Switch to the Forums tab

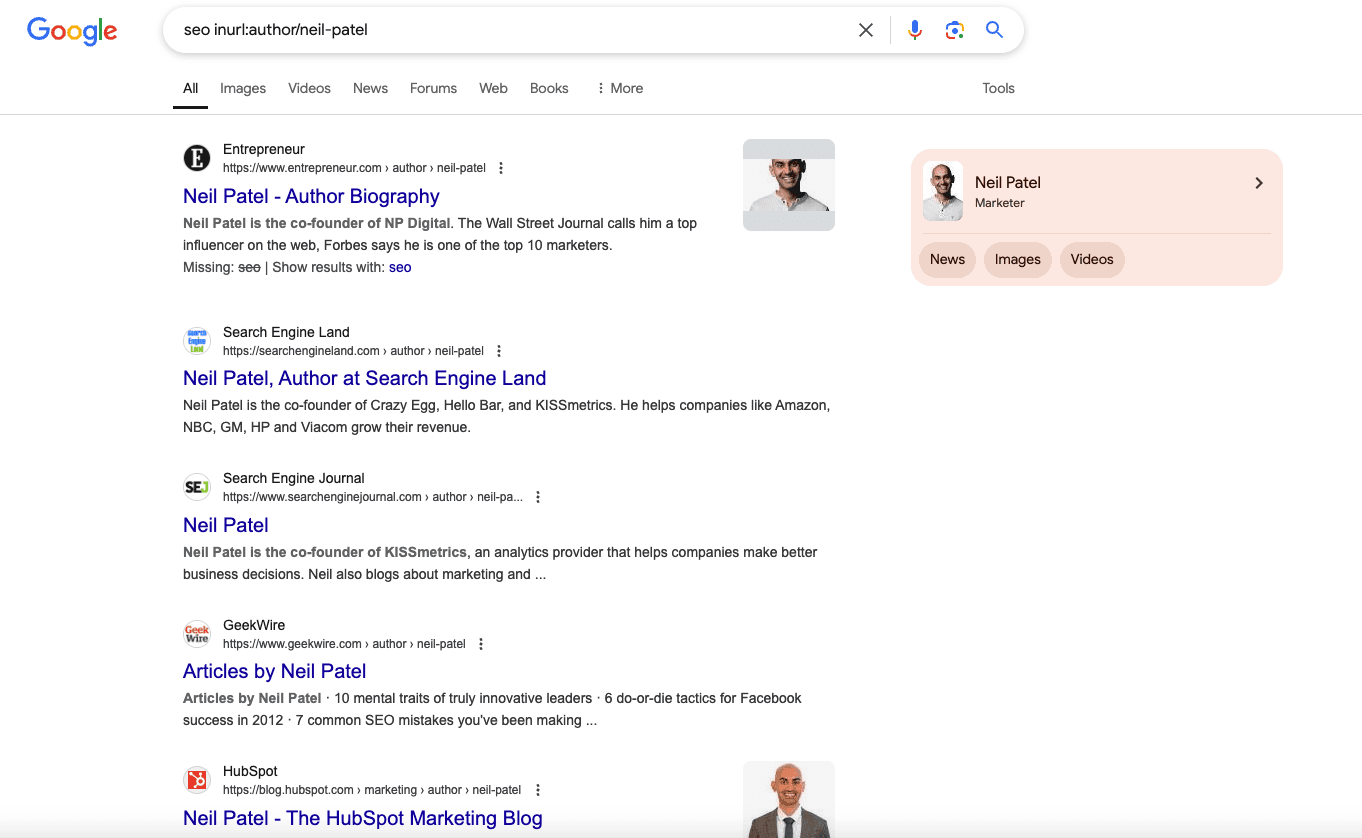tap(433, 88)
